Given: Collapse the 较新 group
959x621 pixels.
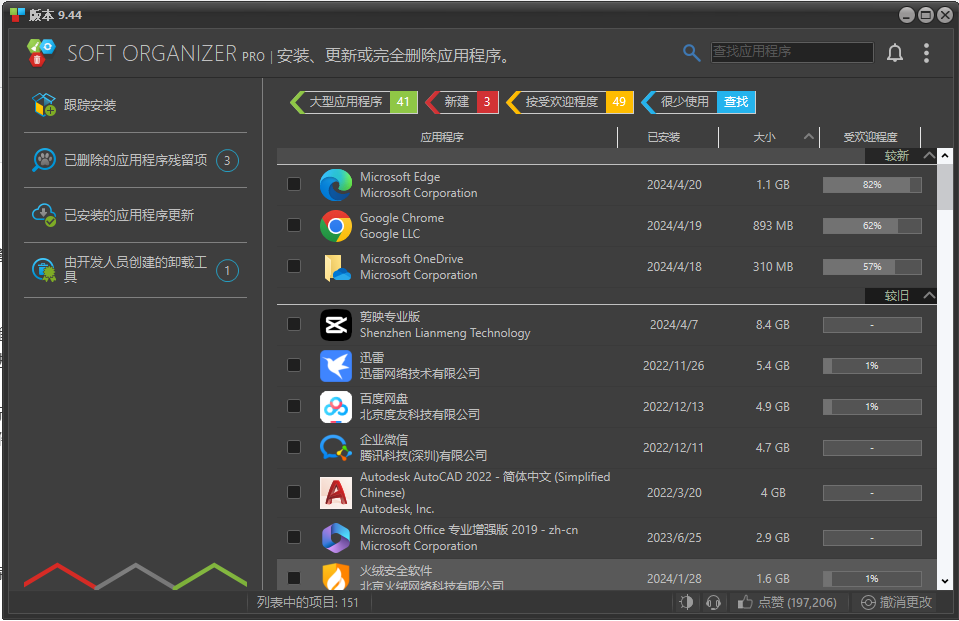Looking at the screenshot, I should pyautogui.click(x=929, y=155).
